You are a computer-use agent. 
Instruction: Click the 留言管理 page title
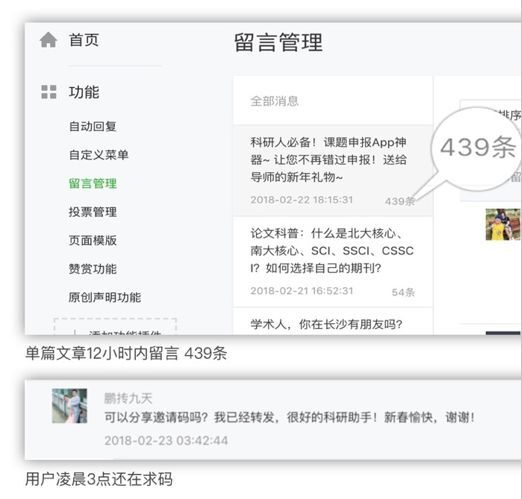(278, 42)
